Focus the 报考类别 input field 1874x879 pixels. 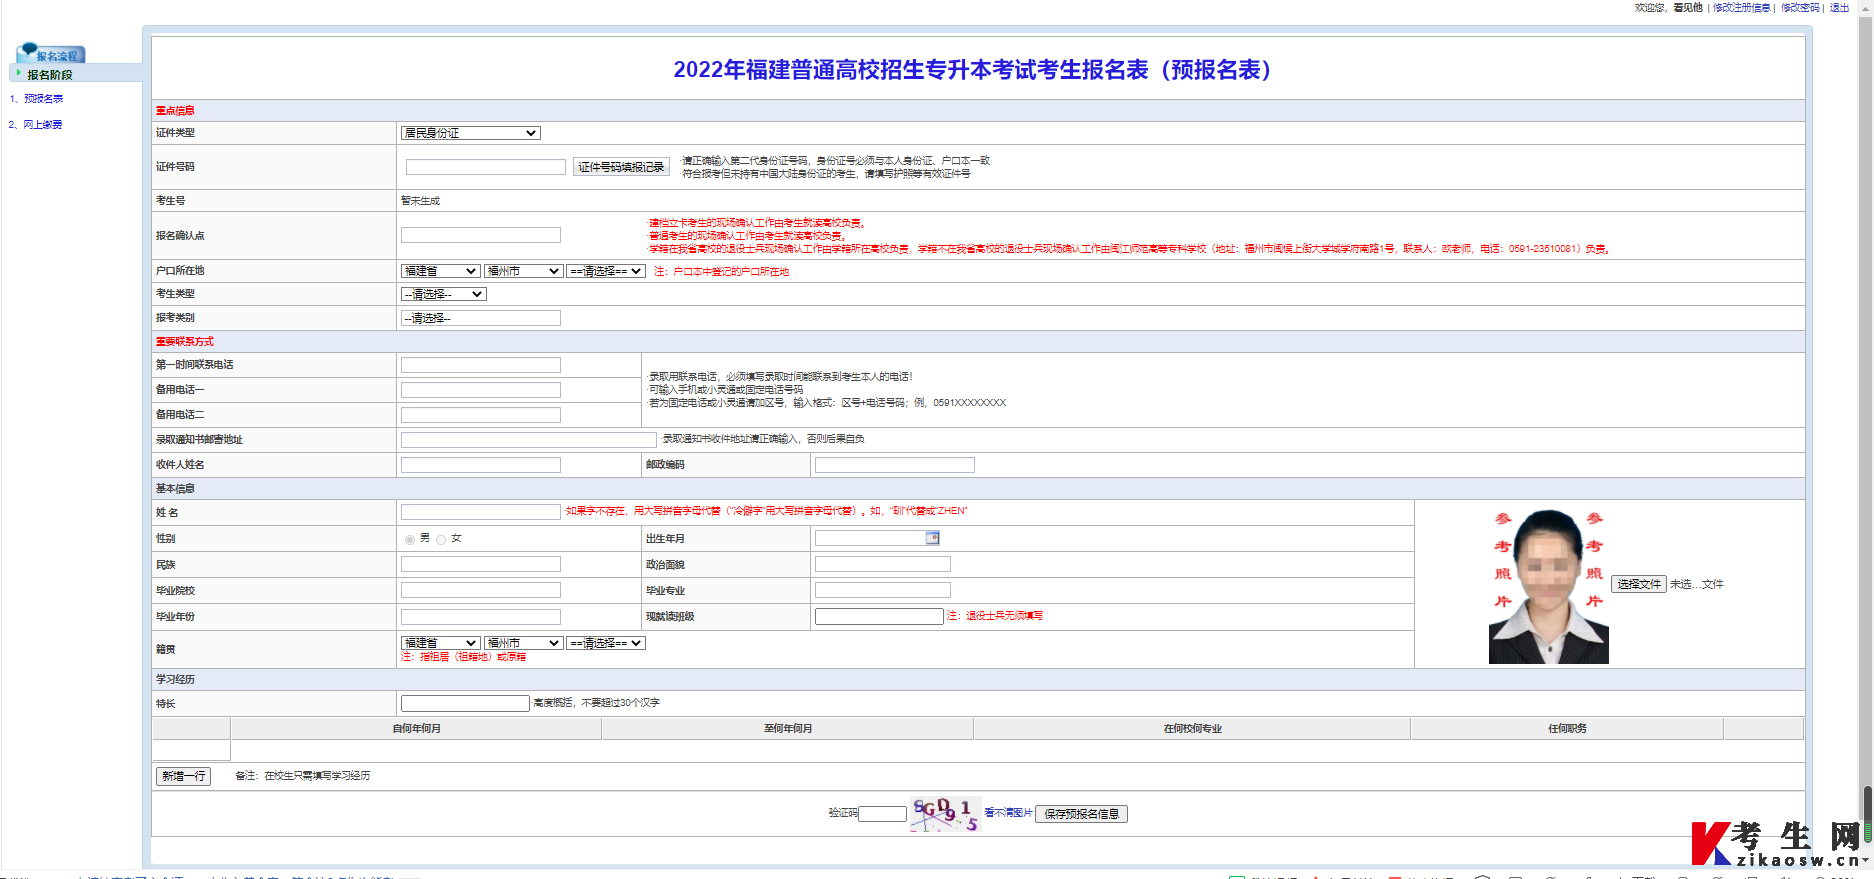(481, 318)
